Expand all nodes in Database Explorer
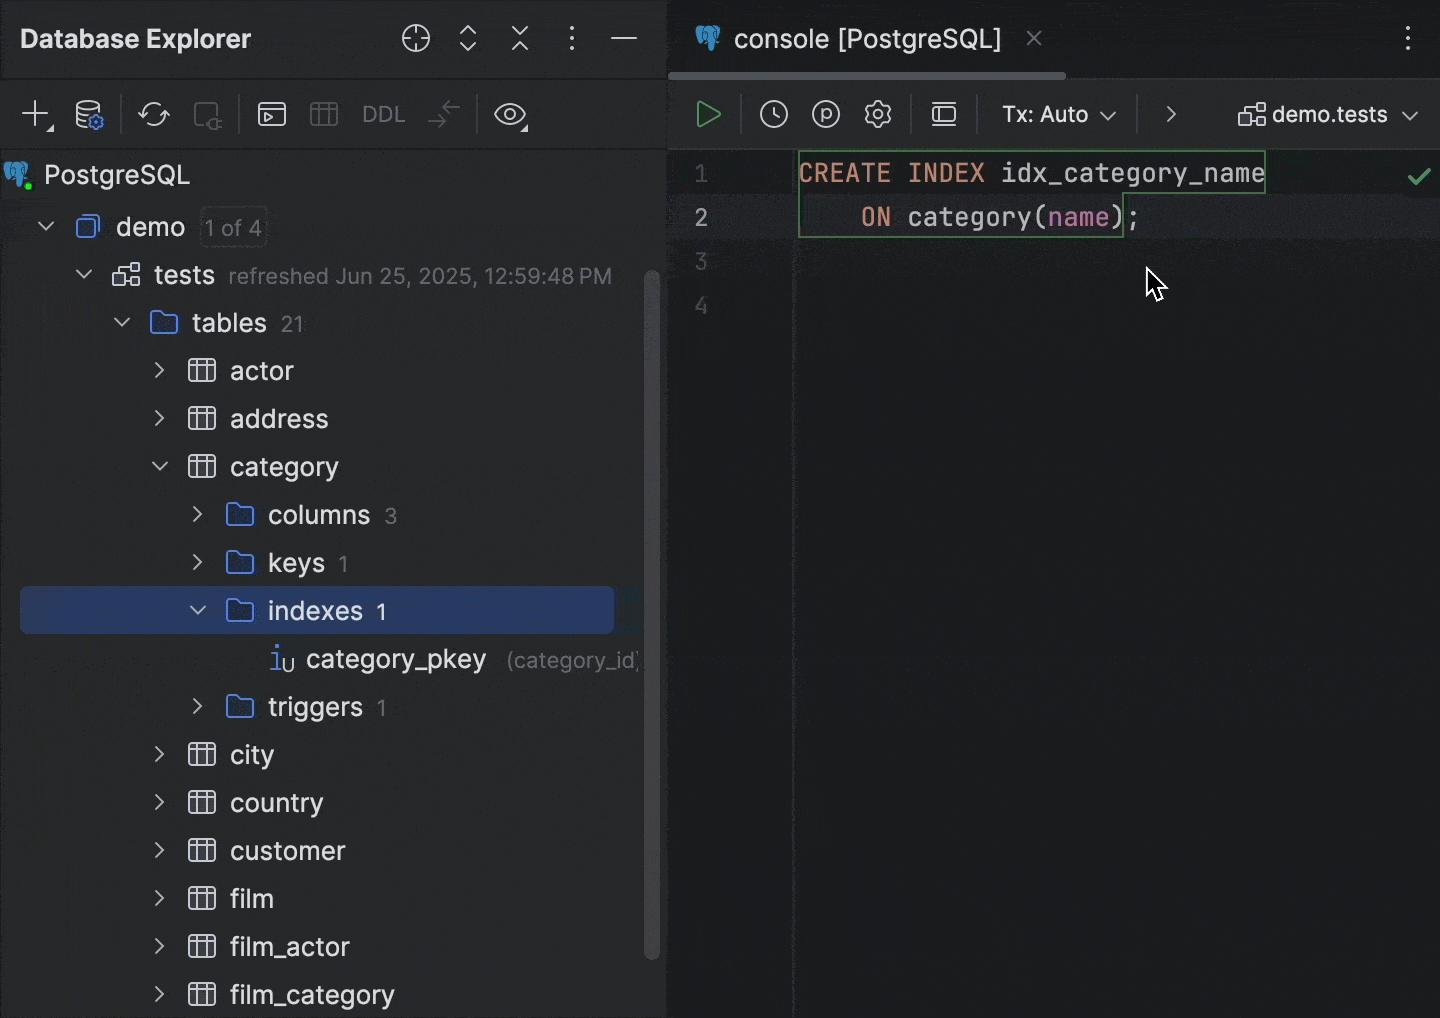This screenshot has height=1018, width=1440. [468, 39]
